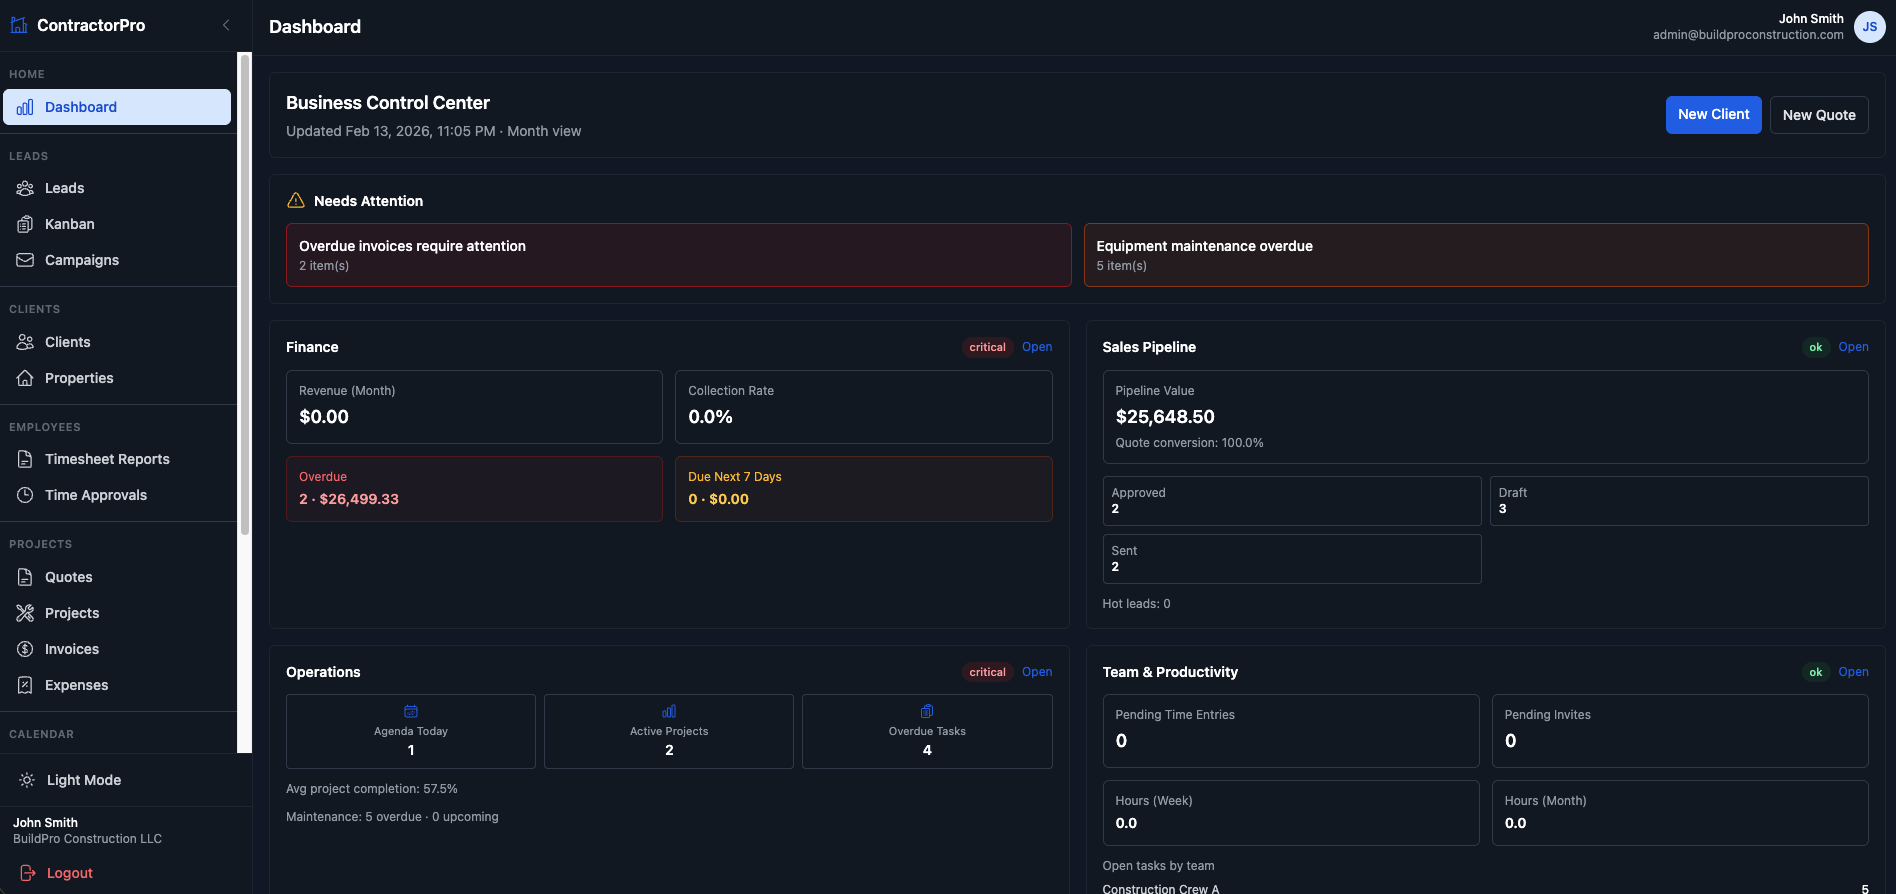The height and width of the screenshot is (894, 1896).
Task: Log out using the Logout label
Action: pyautogui.click(x=70, y=873)
